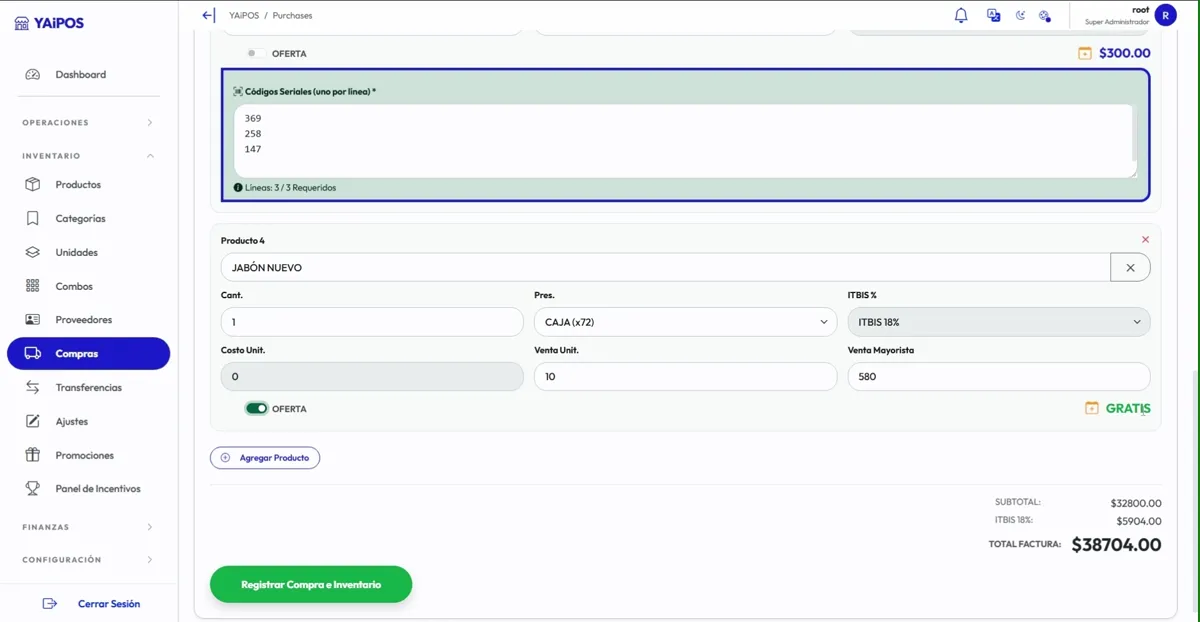Click the Compras truck icon
This screenshot has height=622, width=1200.
[x=33, y=353]
